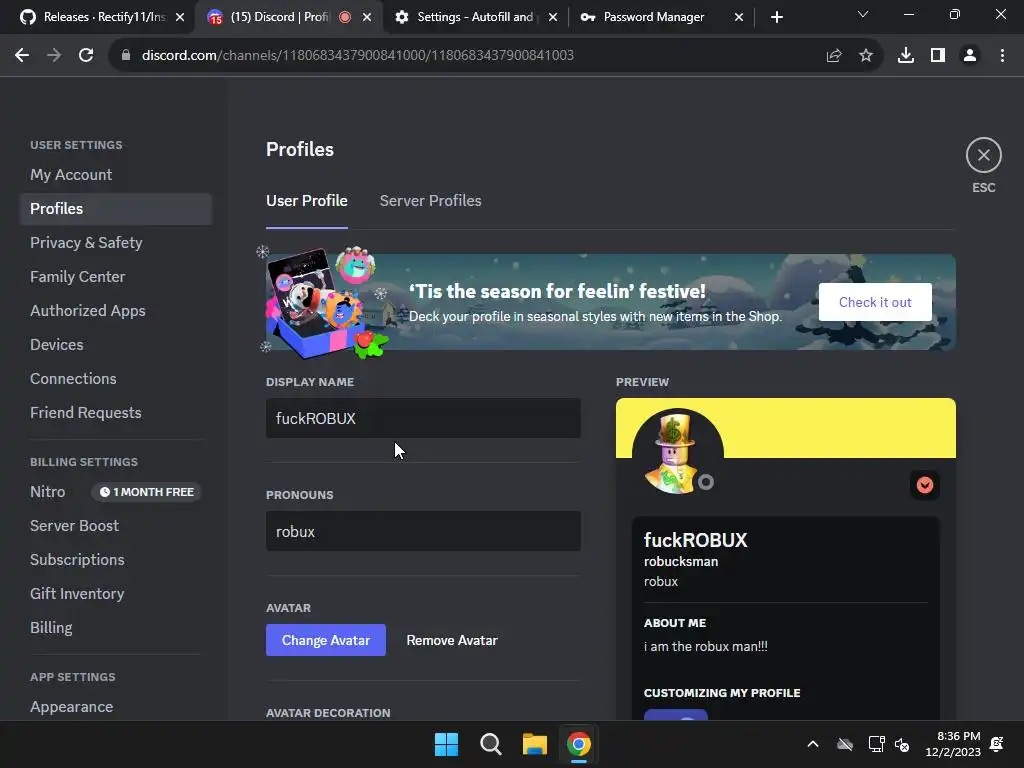Click the Pronouns input field
The image size is (1024, 768).
pos(423,532)
